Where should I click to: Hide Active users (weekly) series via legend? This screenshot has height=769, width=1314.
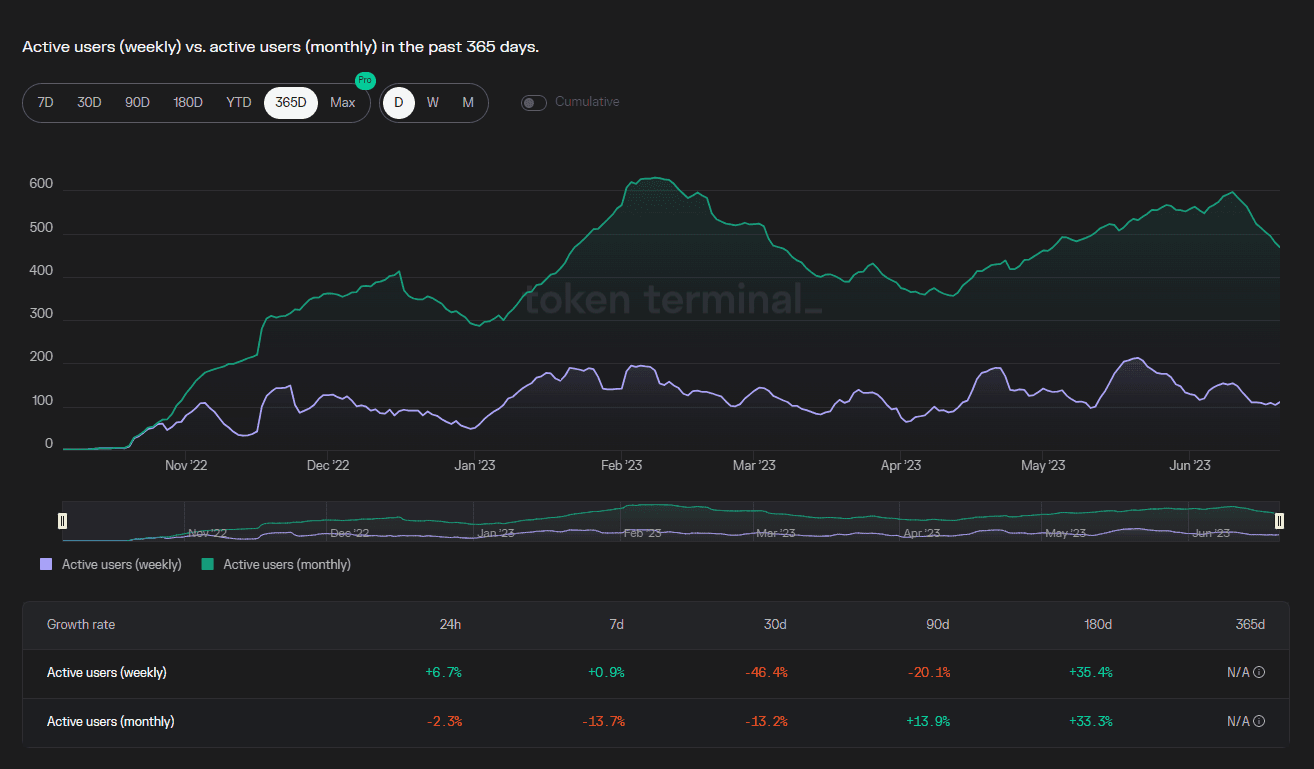pos(111,565)
